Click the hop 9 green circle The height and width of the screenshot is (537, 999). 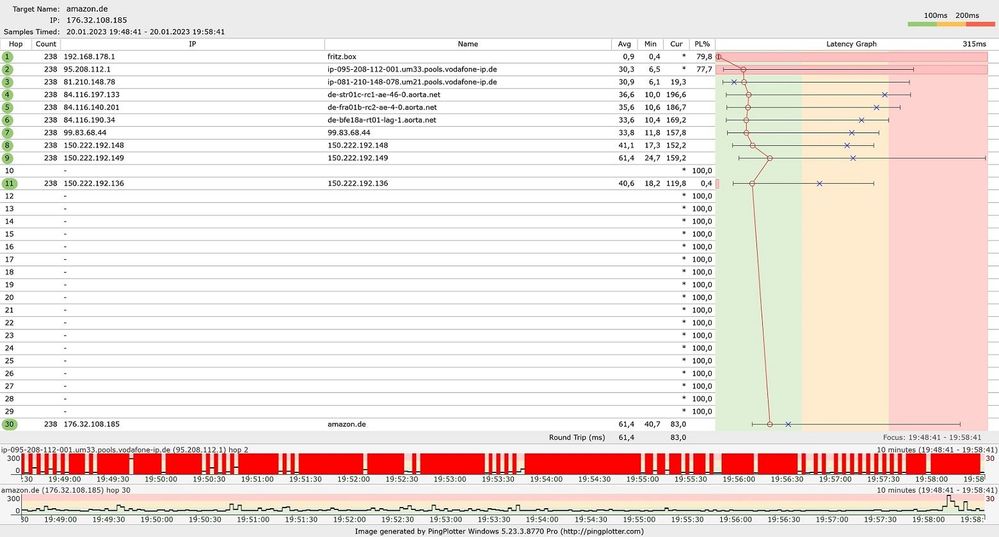pos(7,158)
